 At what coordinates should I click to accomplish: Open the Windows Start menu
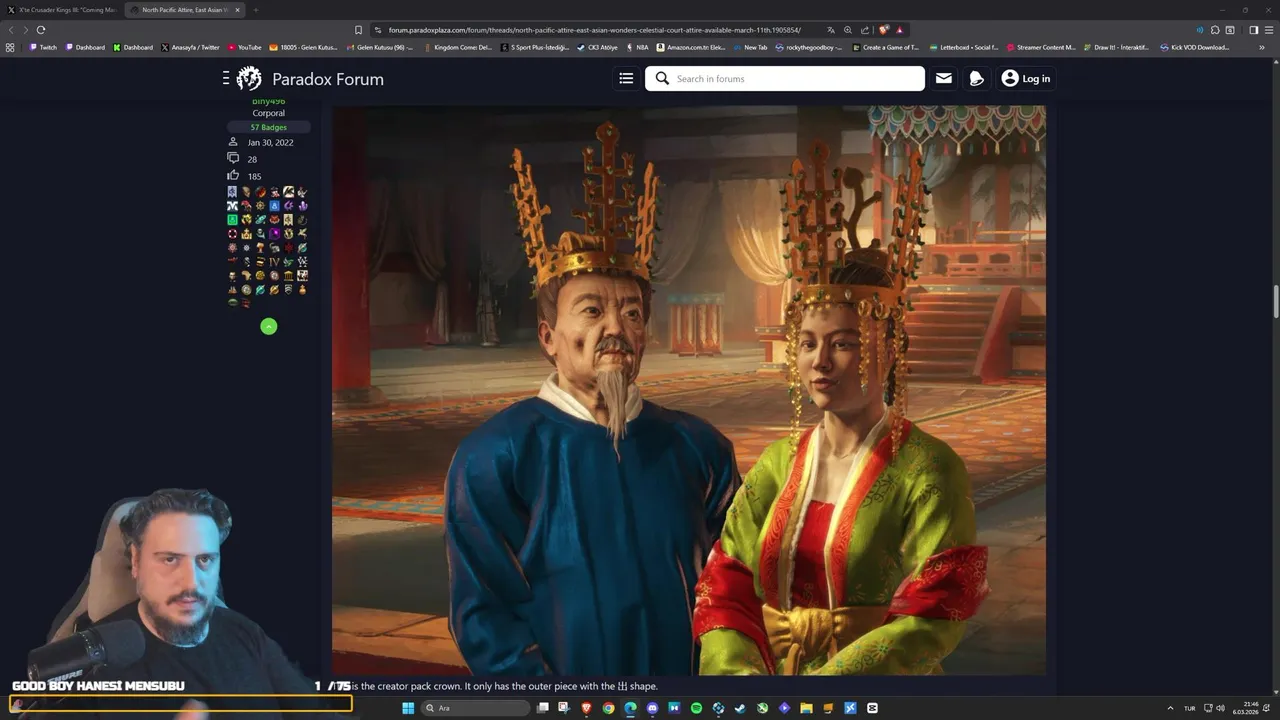tap(408, 708)
